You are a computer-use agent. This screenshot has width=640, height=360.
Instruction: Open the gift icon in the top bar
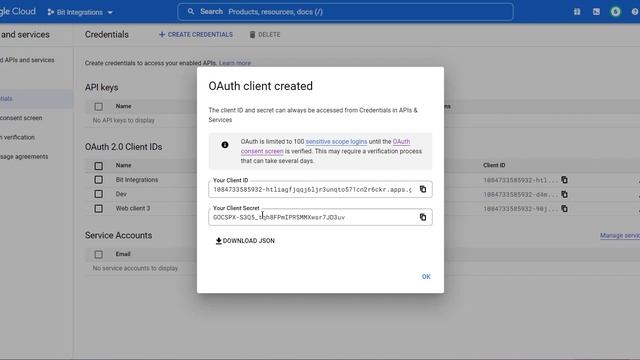(577, 12)
